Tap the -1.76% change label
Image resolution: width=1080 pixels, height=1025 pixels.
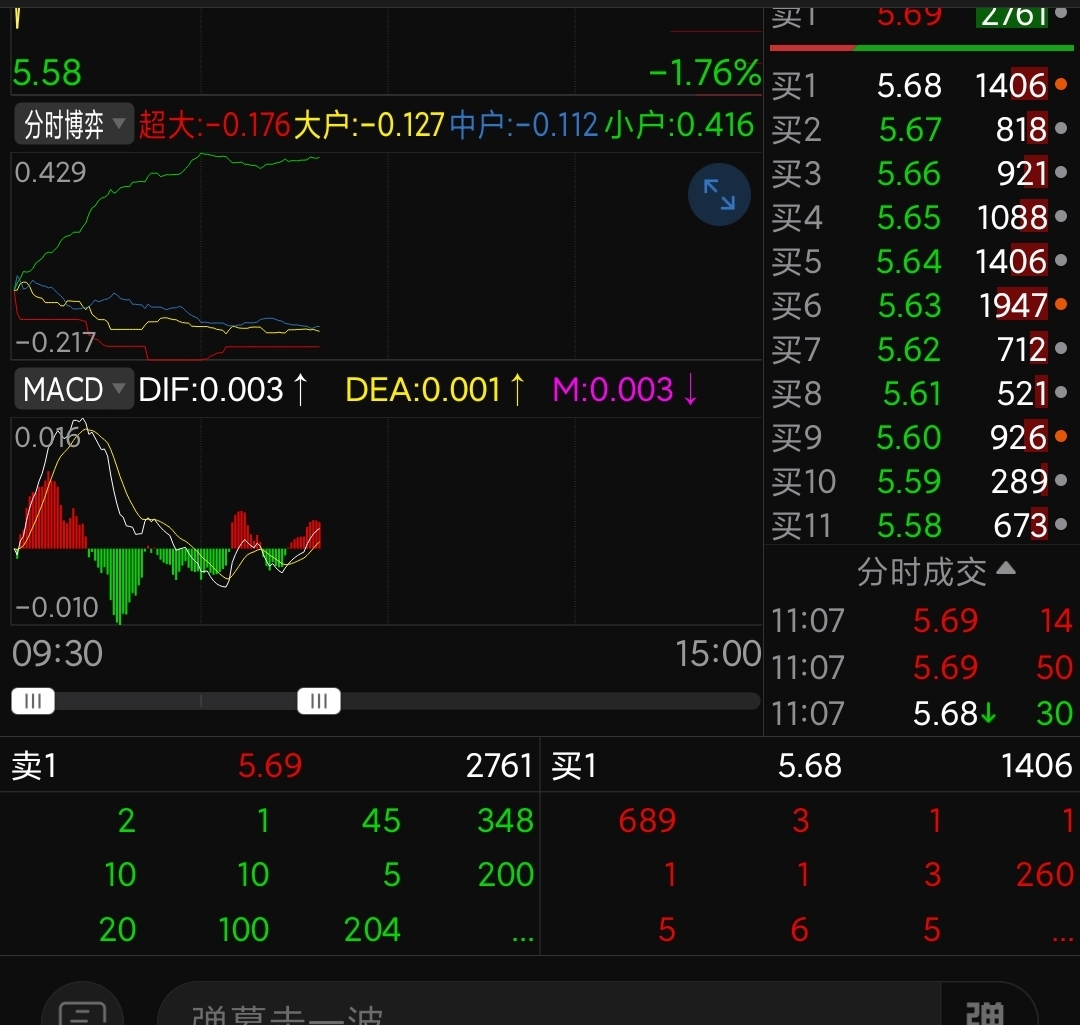[705, 73]
